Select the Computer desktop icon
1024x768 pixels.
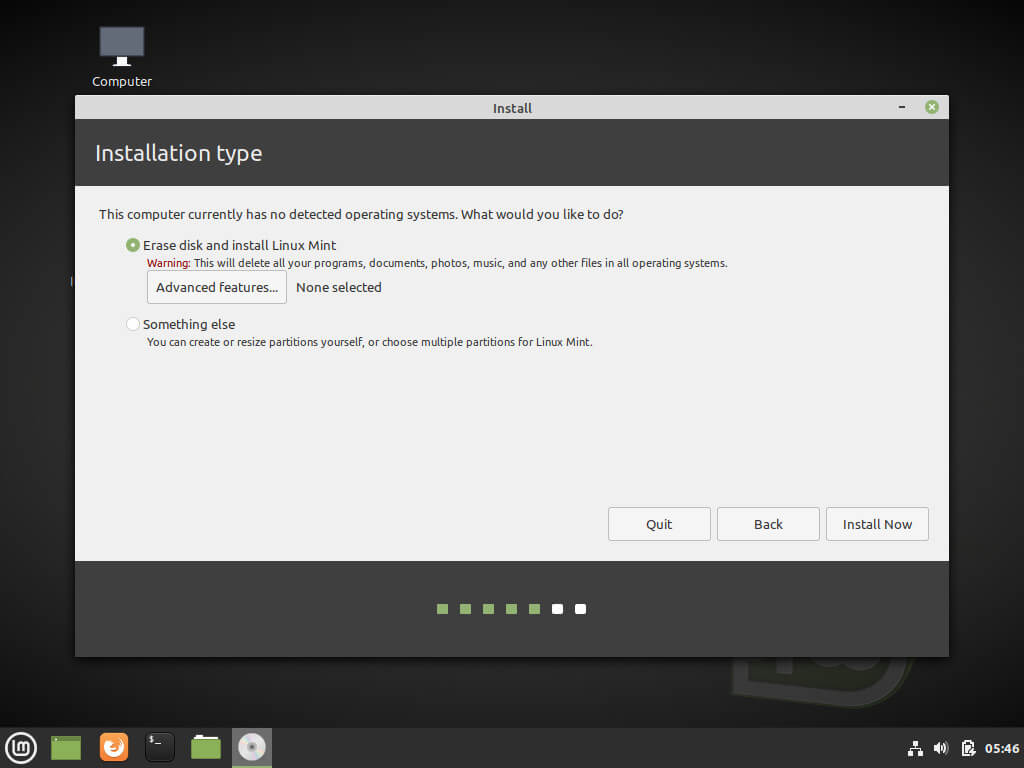point(122,56)
